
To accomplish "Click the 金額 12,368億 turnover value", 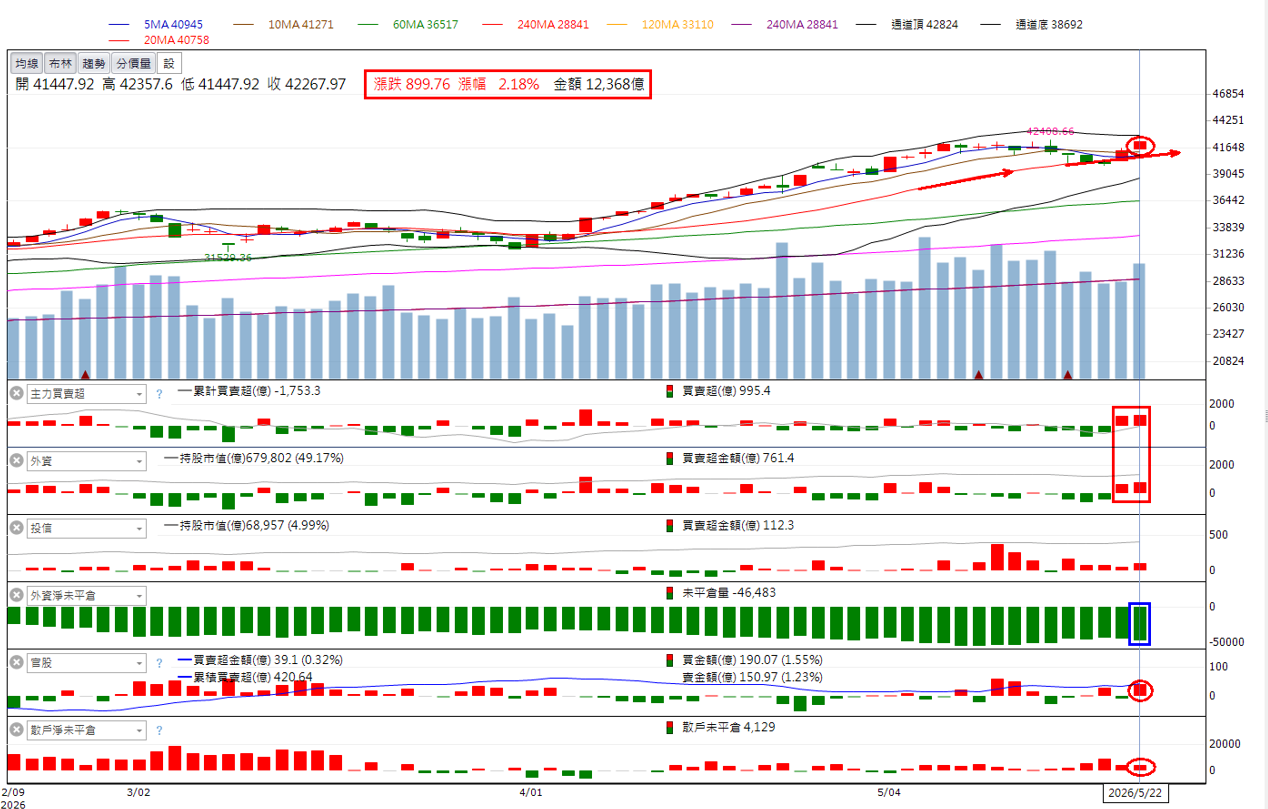I will coord(599,85).
